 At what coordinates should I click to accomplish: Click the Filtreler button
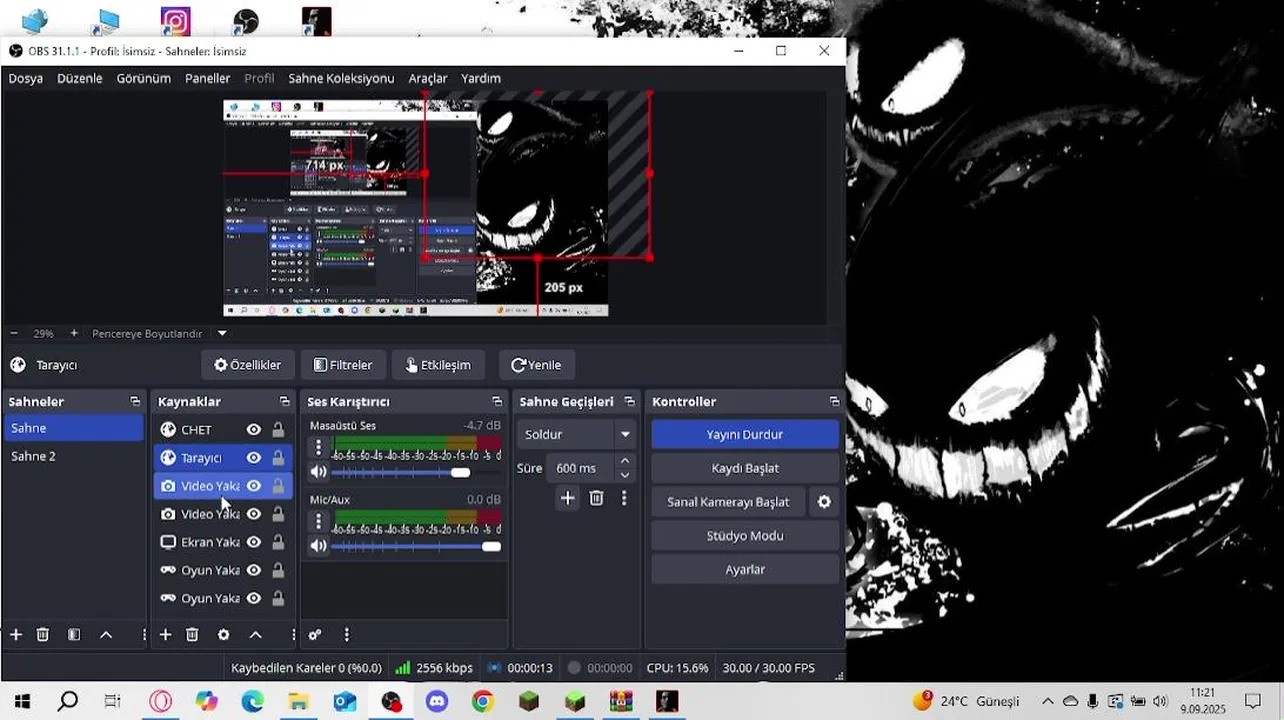343,365
